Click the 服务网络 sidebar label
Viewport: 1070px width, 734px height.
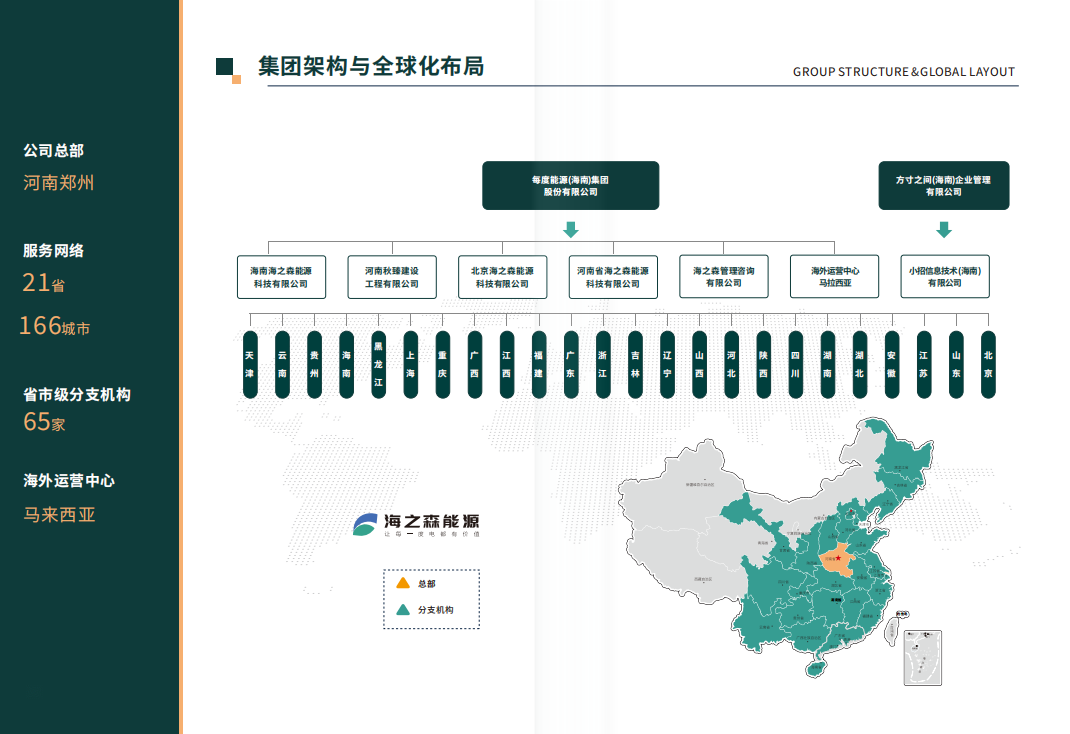53,250
